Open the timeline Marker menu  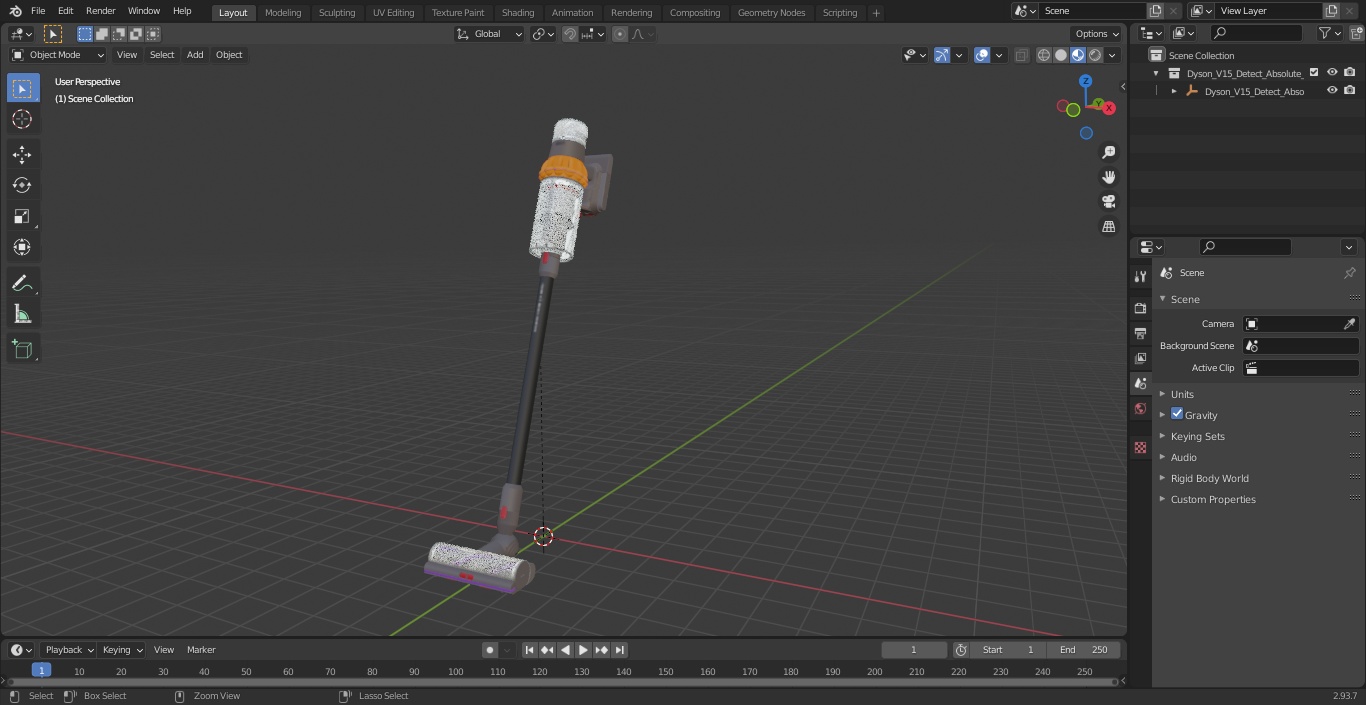201,650
